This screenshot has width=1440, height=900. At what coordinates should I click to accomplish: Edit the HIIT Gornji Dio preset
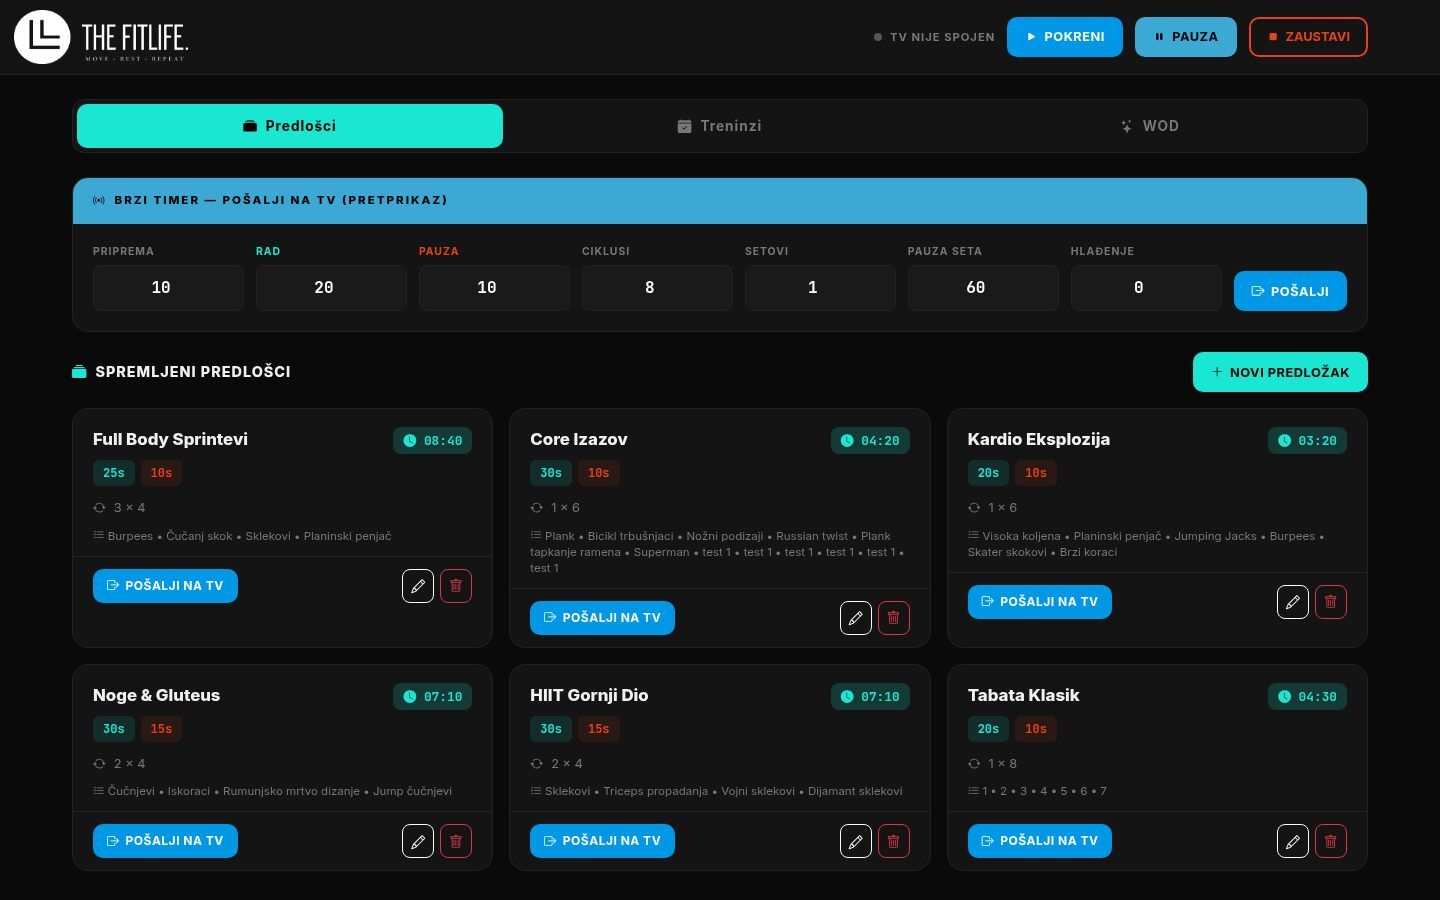[856, 841]
